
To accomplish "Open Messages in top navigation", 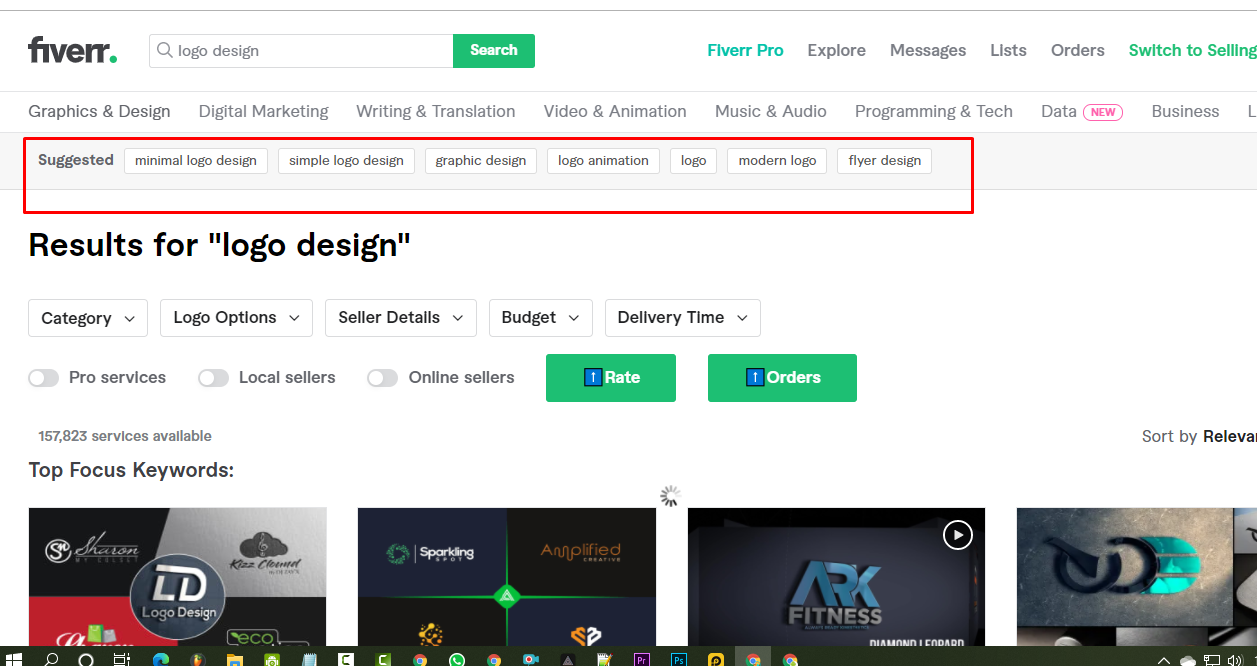I will coord(928,51).
